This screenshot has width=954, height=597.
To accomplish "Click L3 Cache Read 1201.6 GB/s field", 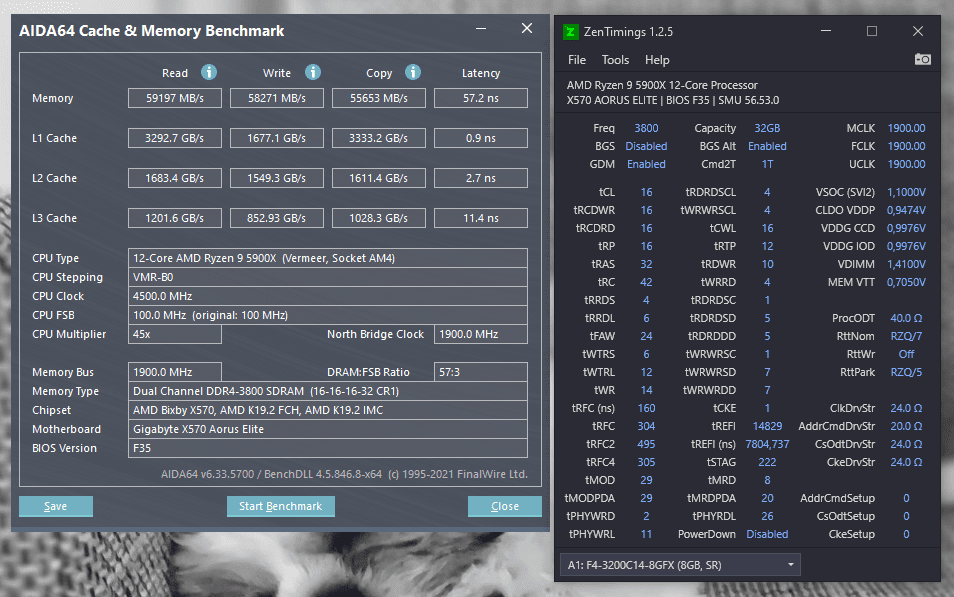I will point(175,218).
